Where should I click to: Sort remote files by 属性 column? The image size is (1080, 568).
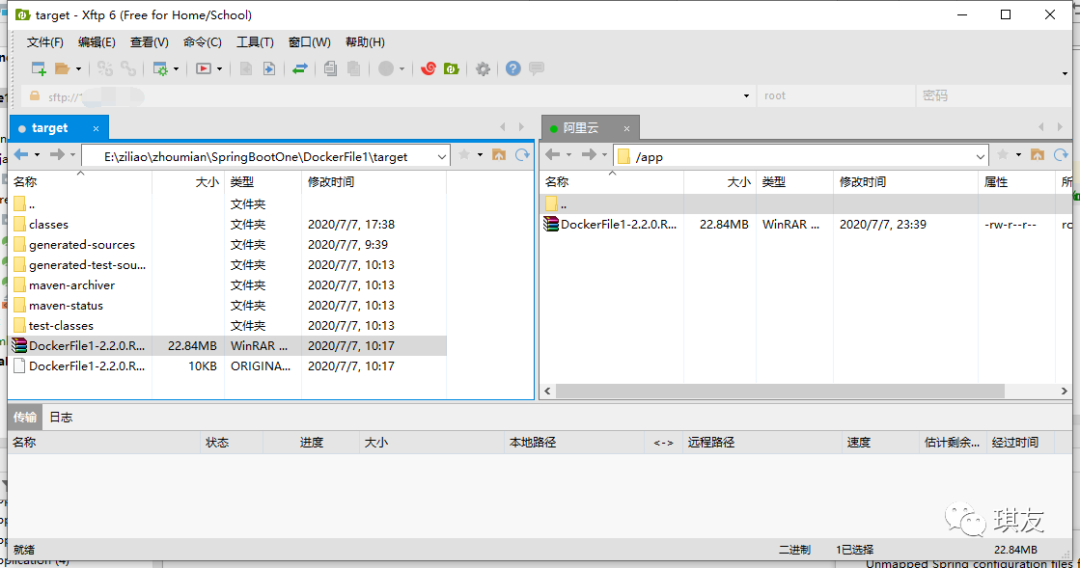[1016, 182]
